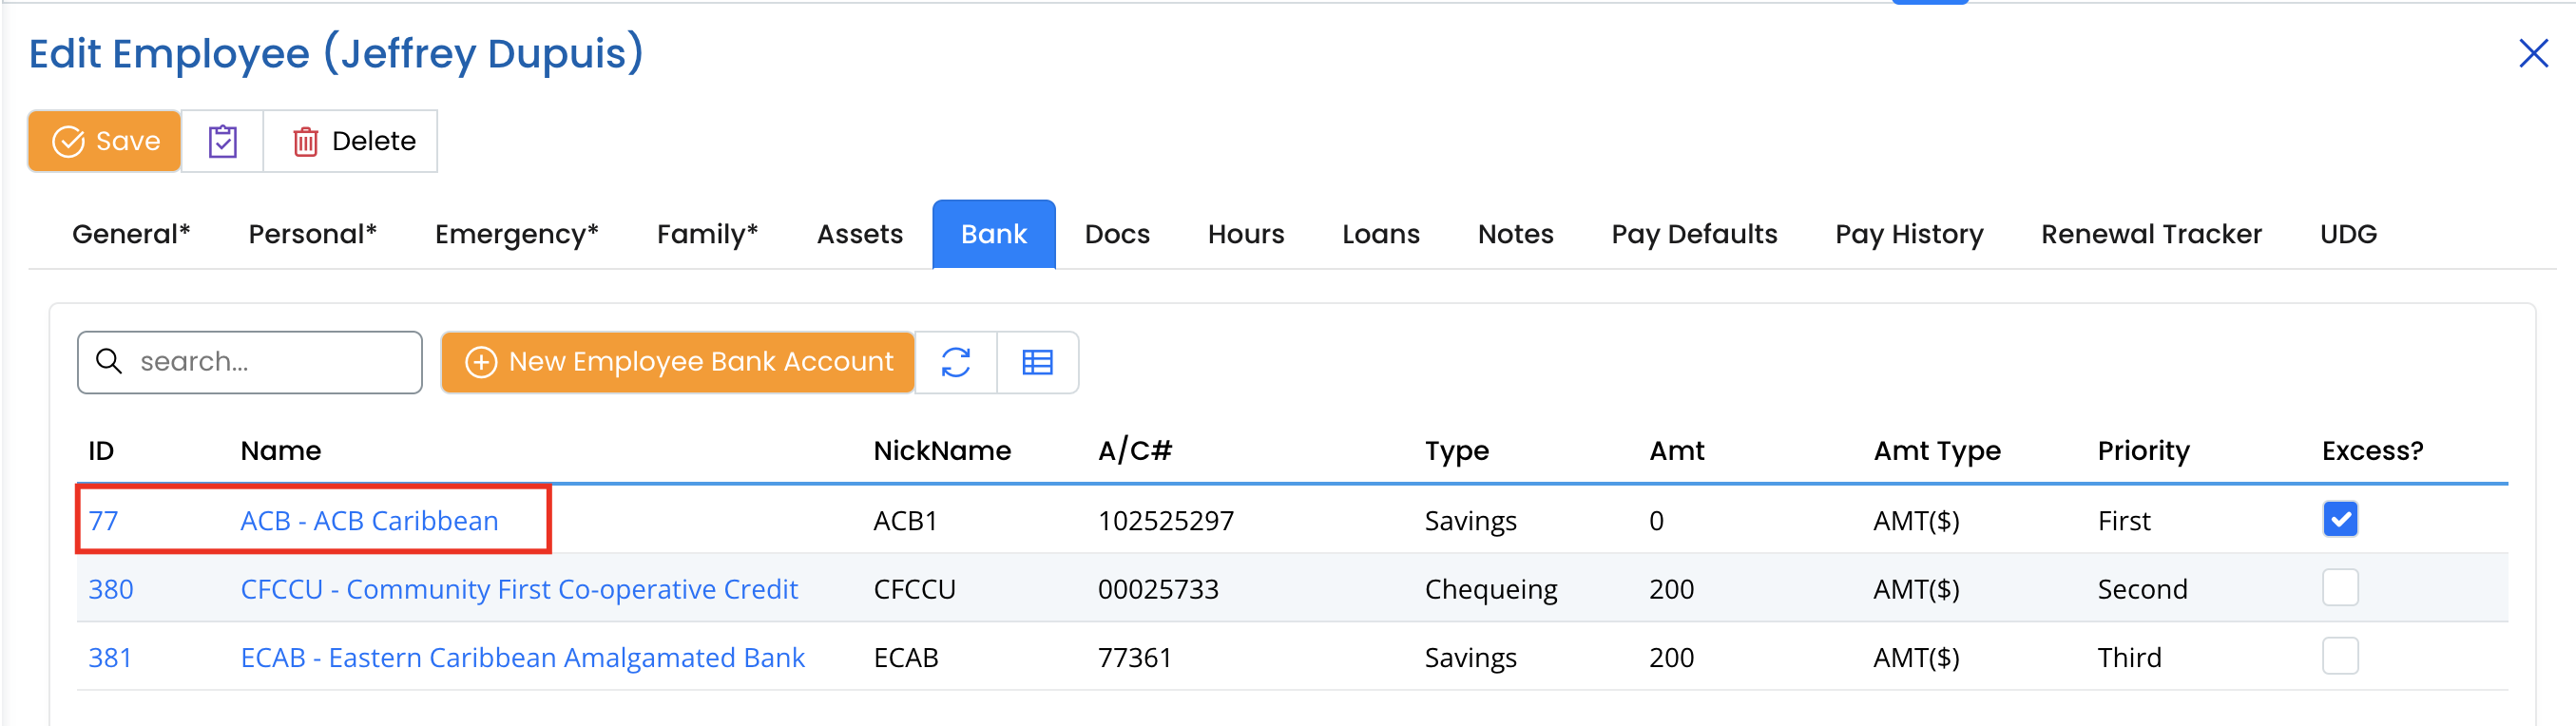2576x726 pixels.
Task: Select the Pay History tab
Action: (1908, 234)
